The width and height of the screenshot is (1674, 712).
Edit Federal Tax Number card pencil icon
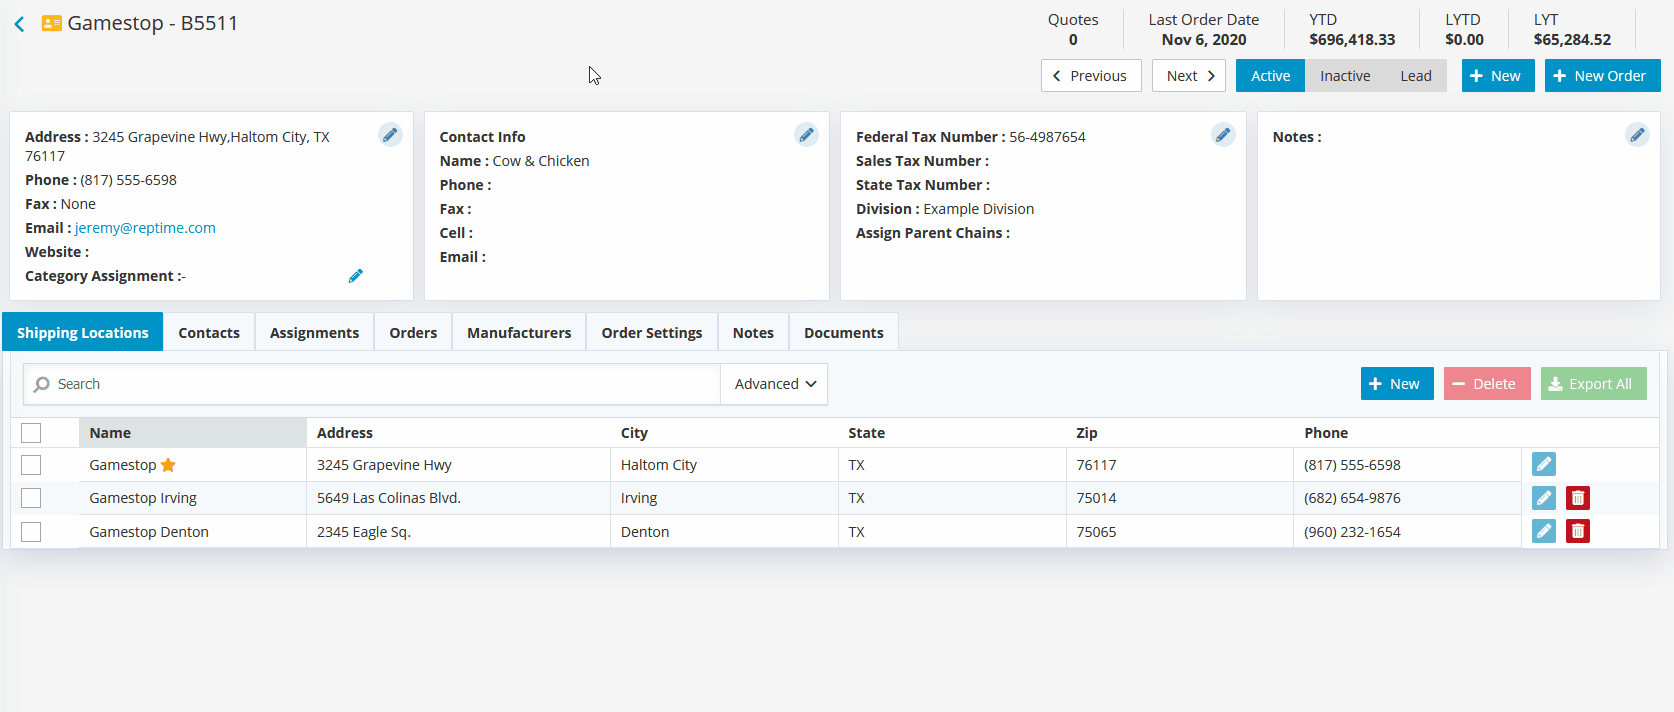[x=1222, y=135]
